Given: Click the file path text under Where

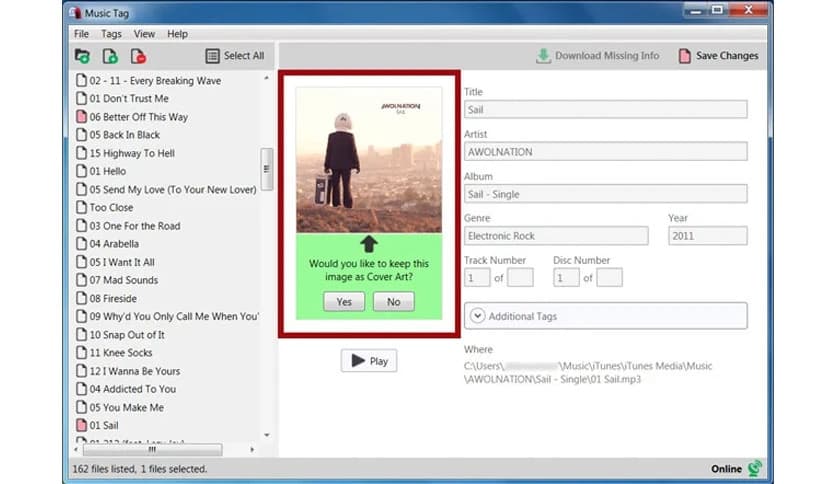Looking at the screenshot, I should click(588, 373).
